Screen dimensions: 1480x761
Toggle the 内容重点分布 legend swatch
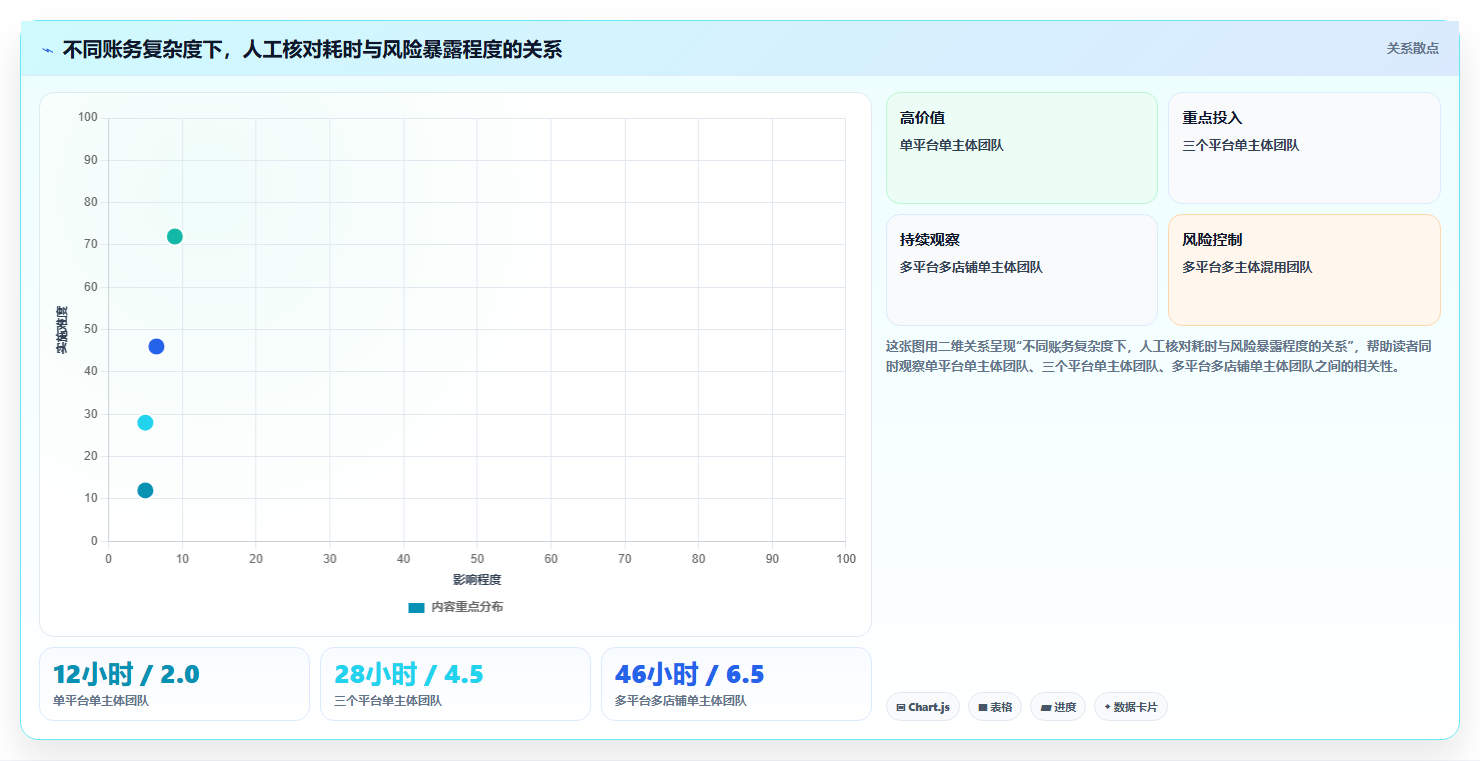(416, 607)
